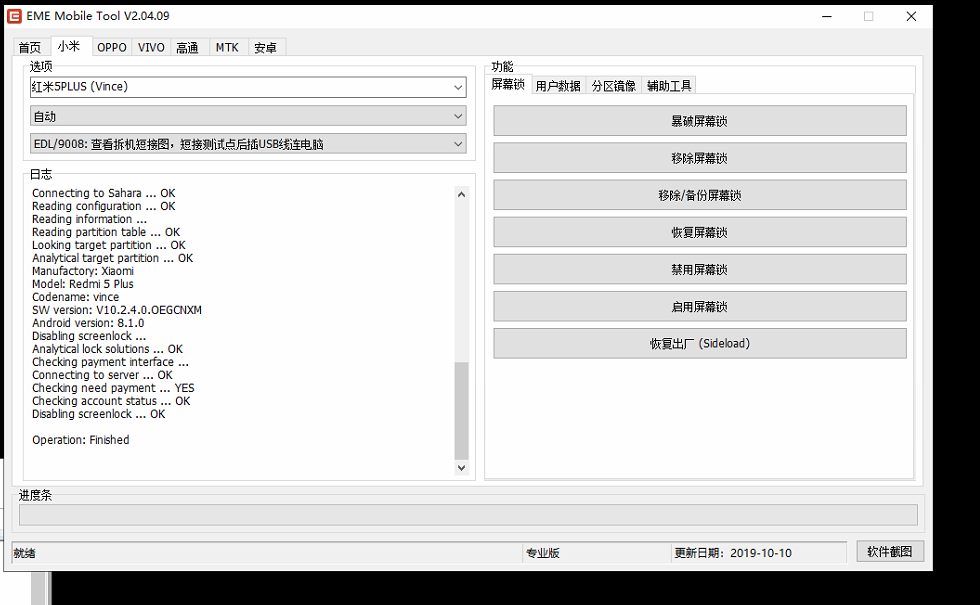This screenshot has height=605, width=980.
Task: Click the 'Codename: vince' log line
Action: [x=76, y=297]
